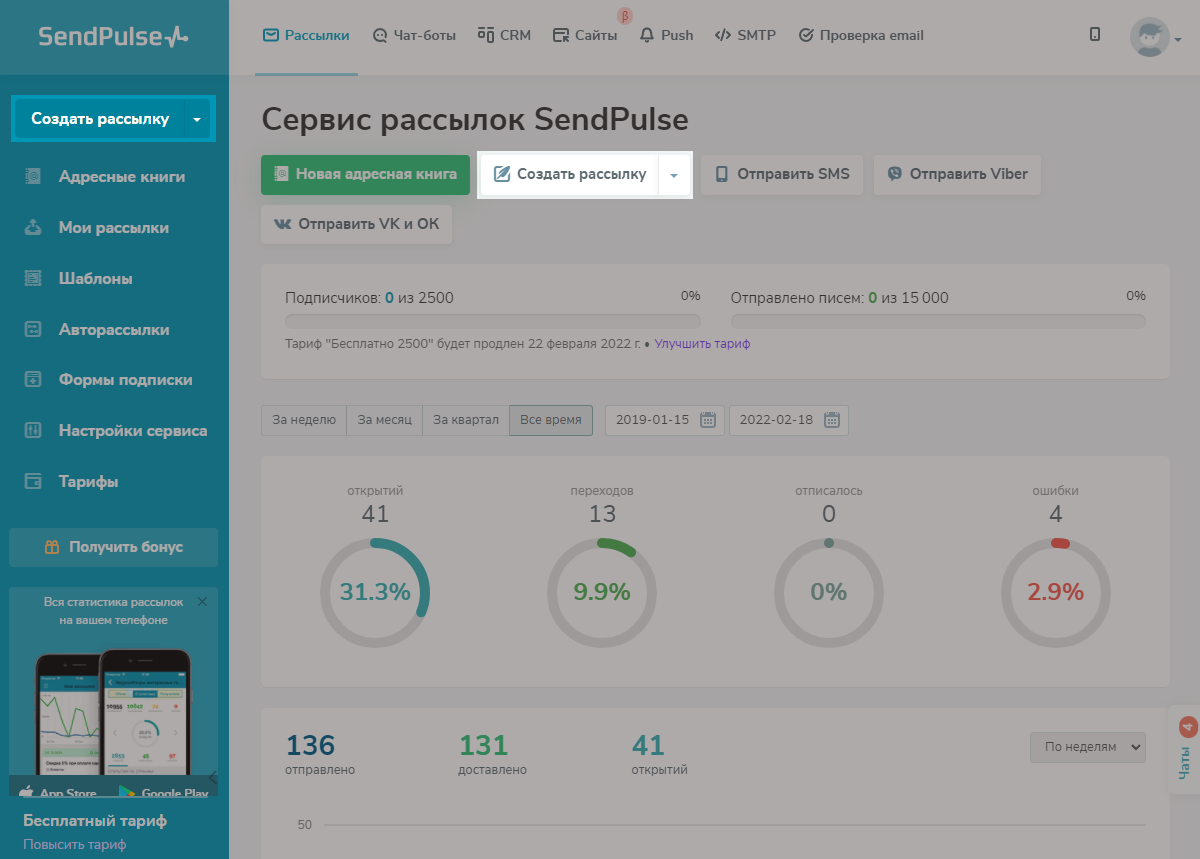Click main Создать рассылку button
1200x859 pixels.
(x=570, y=174)
